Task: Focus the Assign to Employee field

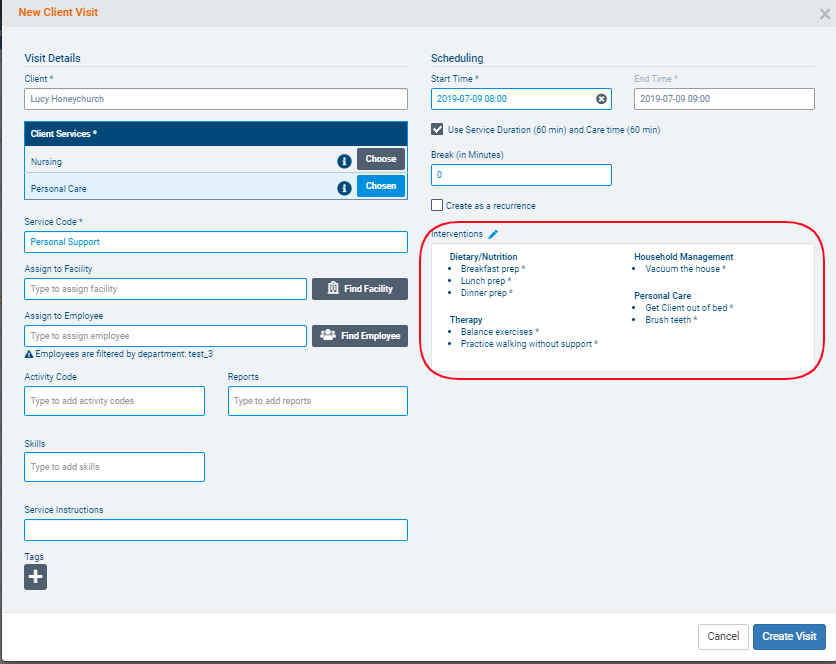Action: click(165, 336)
